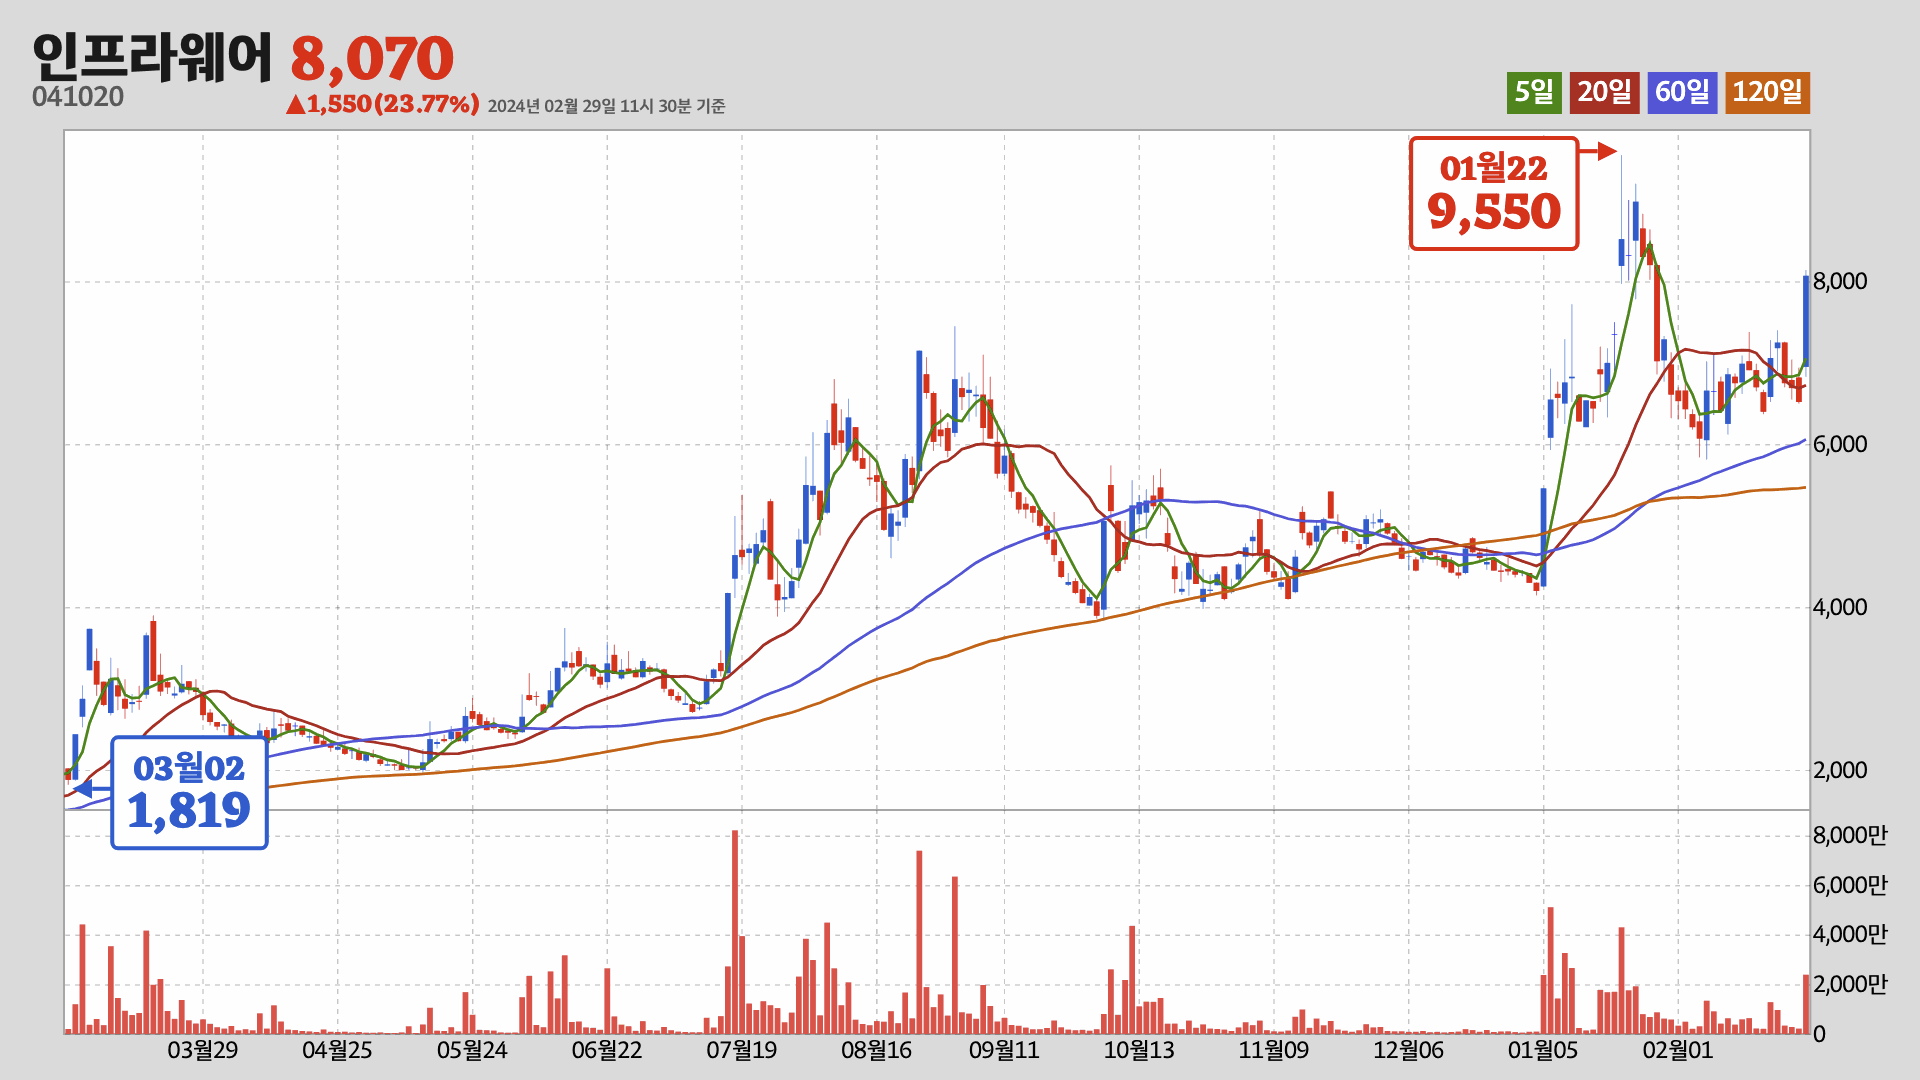The width and height of the screenshot is (1920, 1080).
Task: Click the 09월11 date axis label
Action: [1004, 1050]
